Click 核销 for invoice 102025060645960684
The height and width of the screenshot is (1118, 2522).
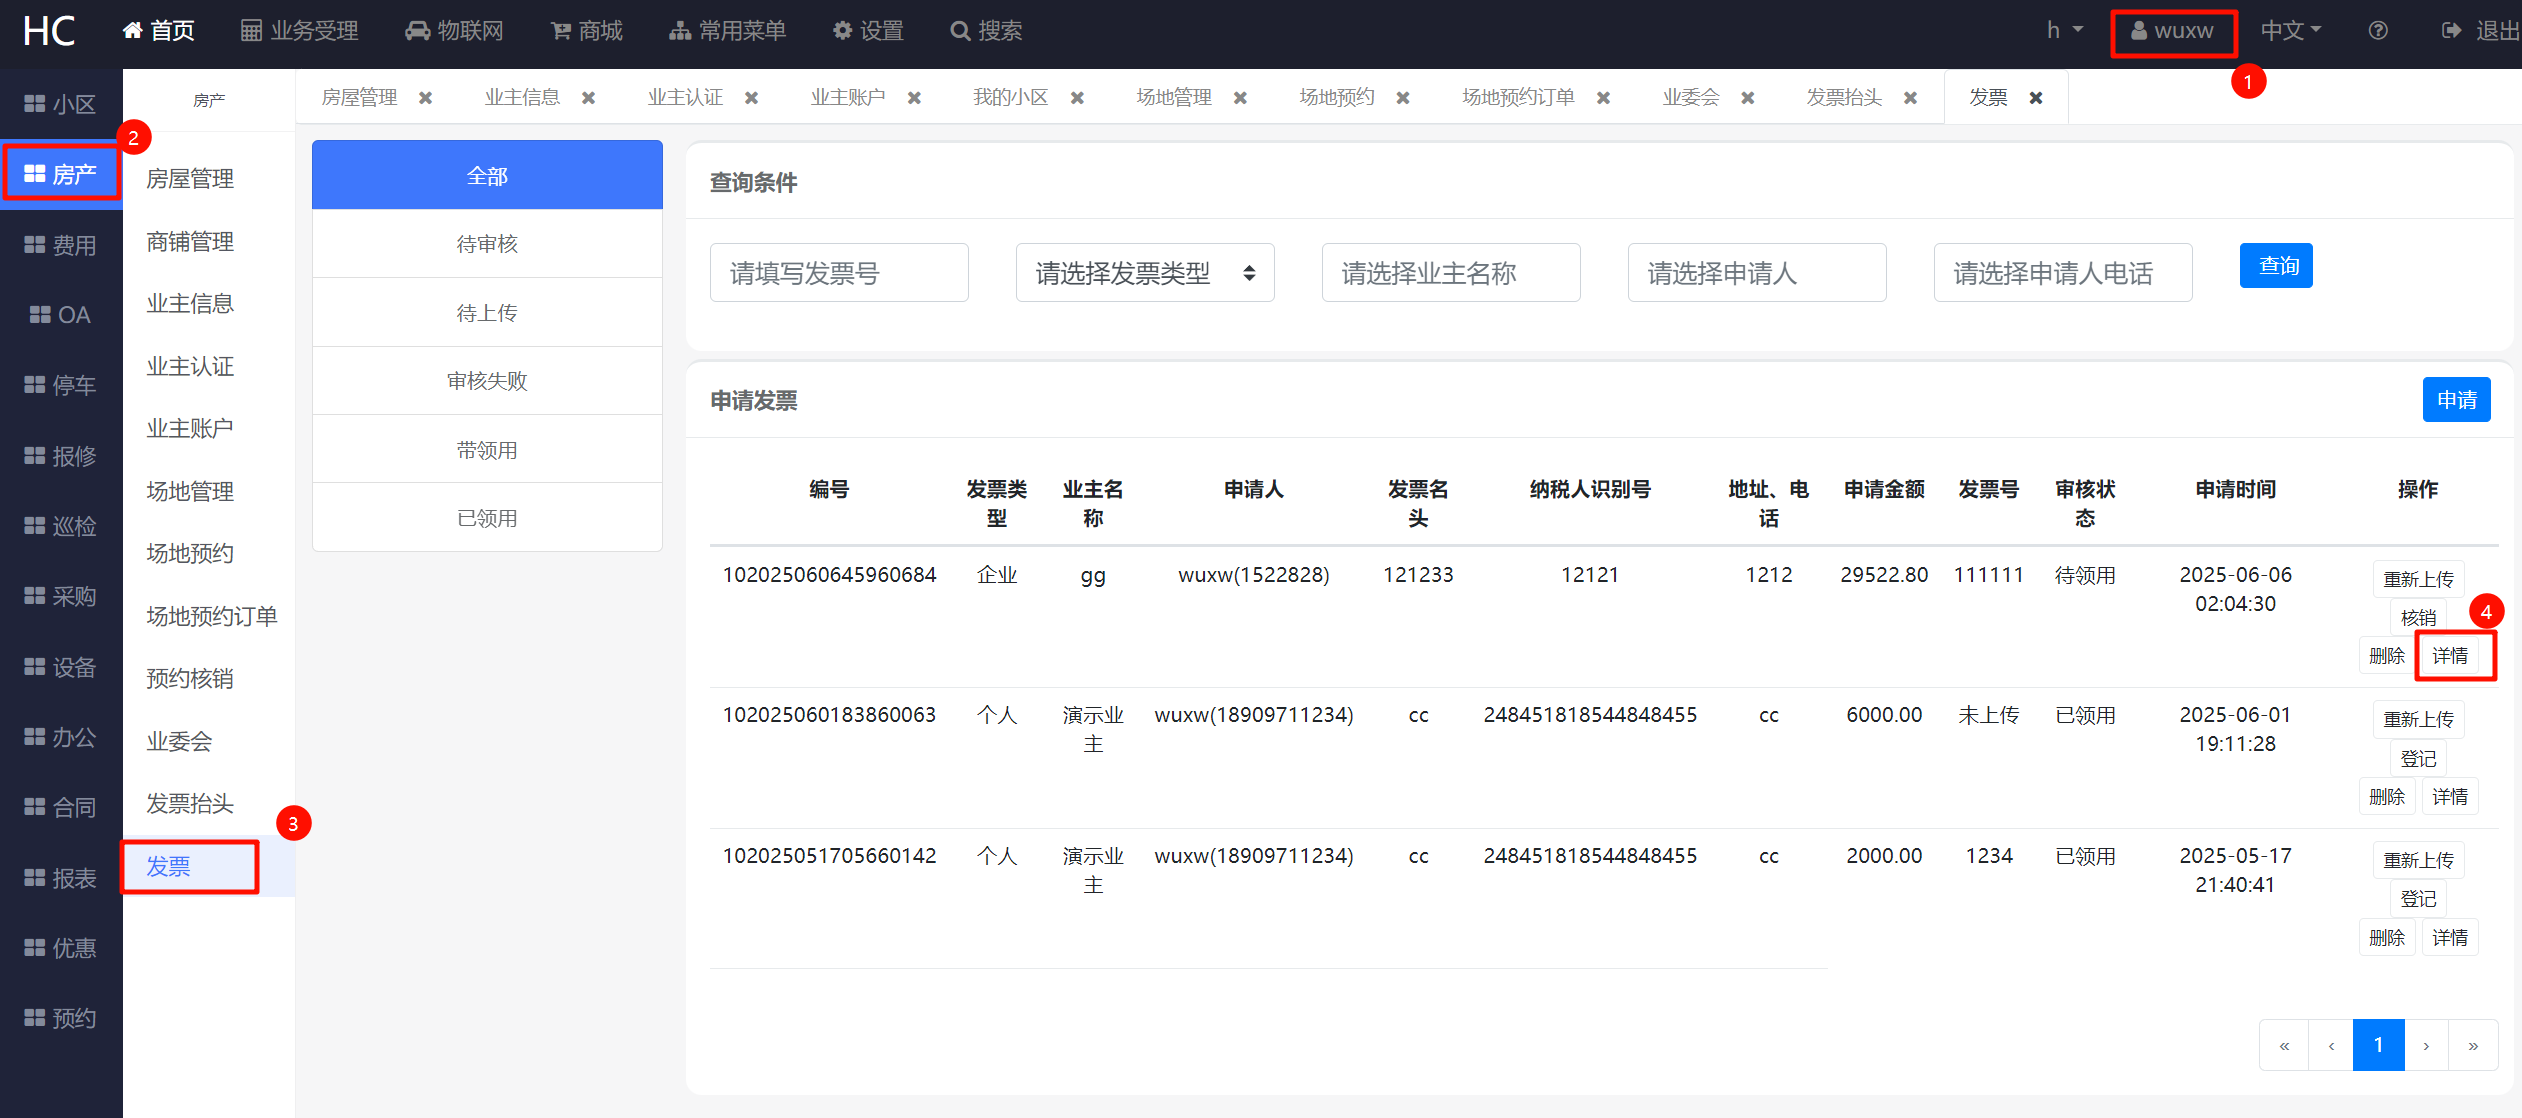[2418, 618]
